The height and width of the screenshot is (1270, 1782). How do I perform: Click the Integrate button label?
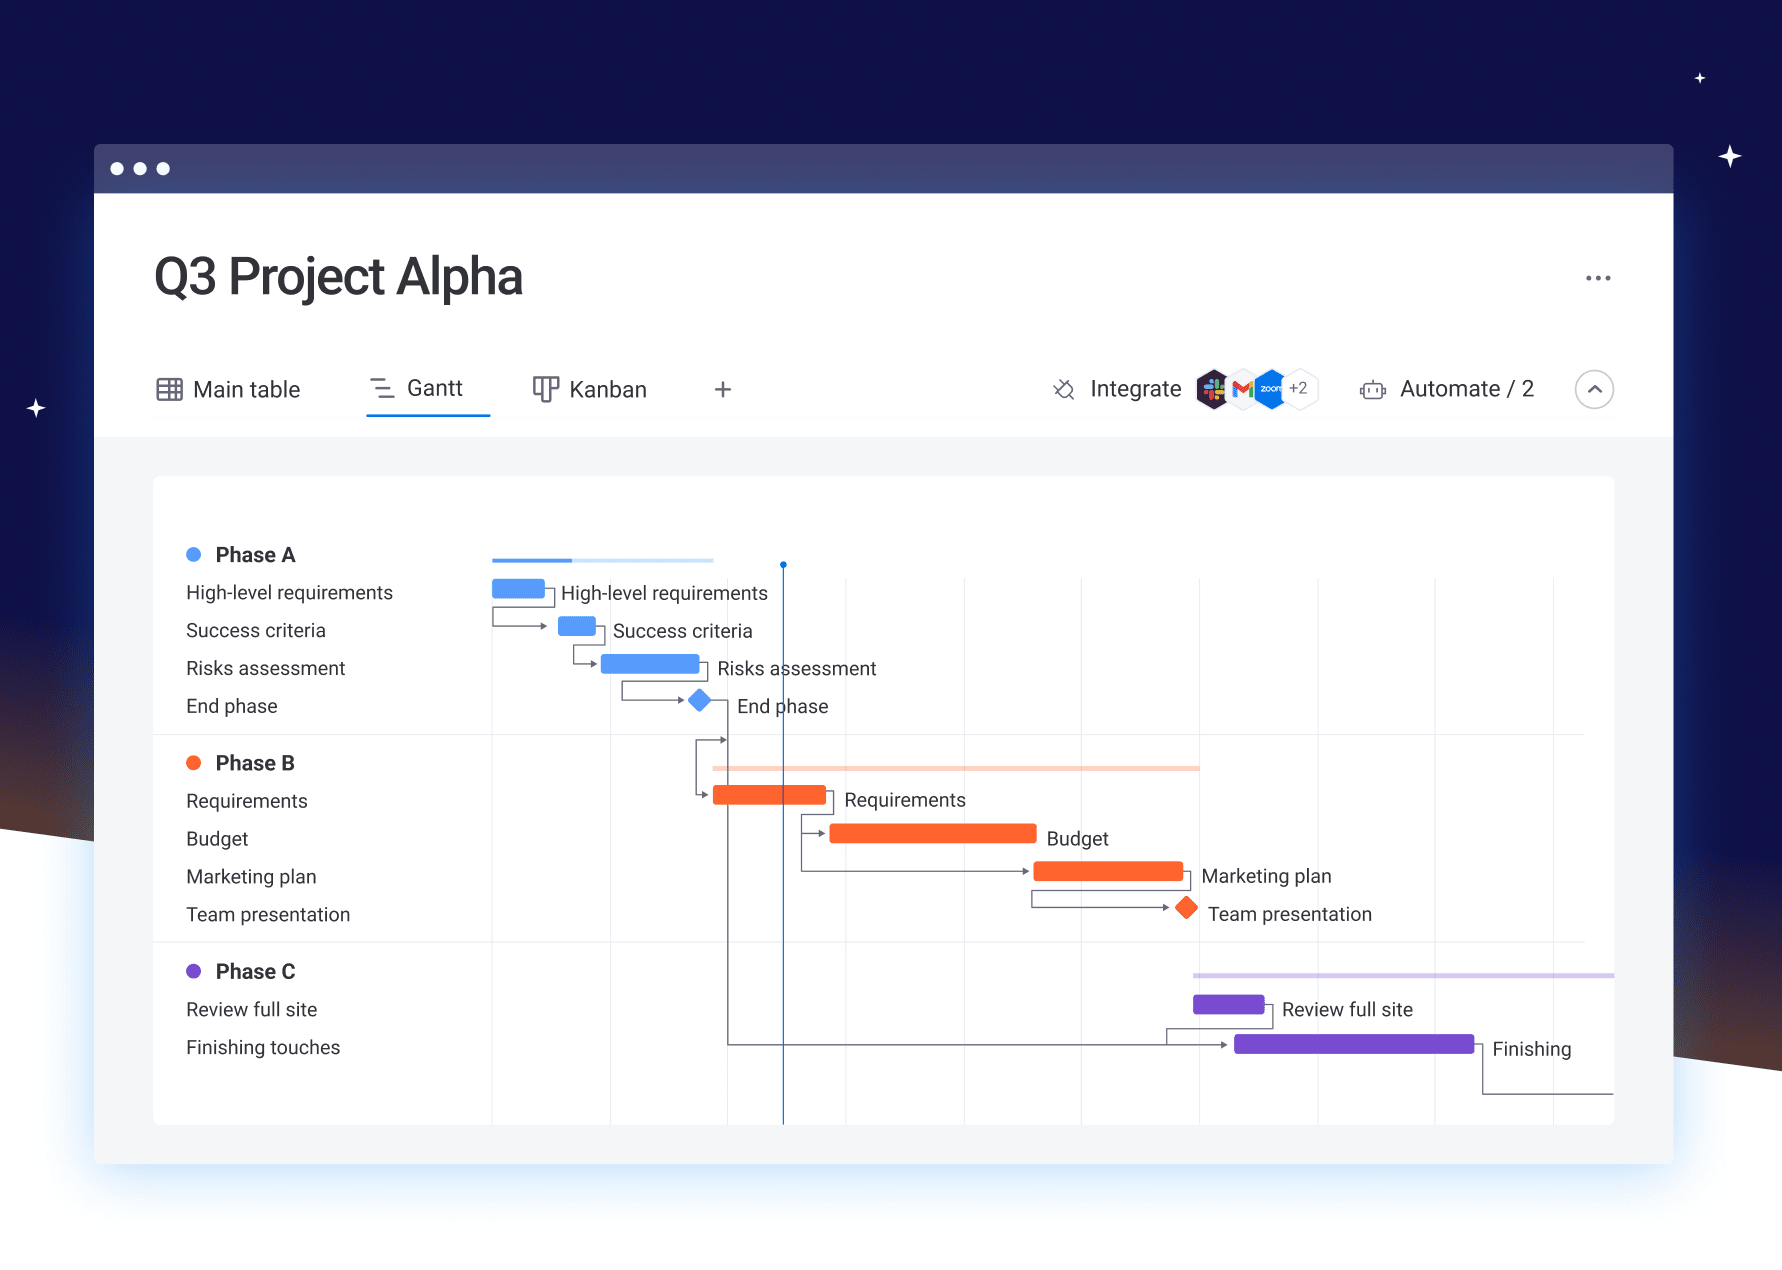pyautogui.click(x=1135, y=389)
